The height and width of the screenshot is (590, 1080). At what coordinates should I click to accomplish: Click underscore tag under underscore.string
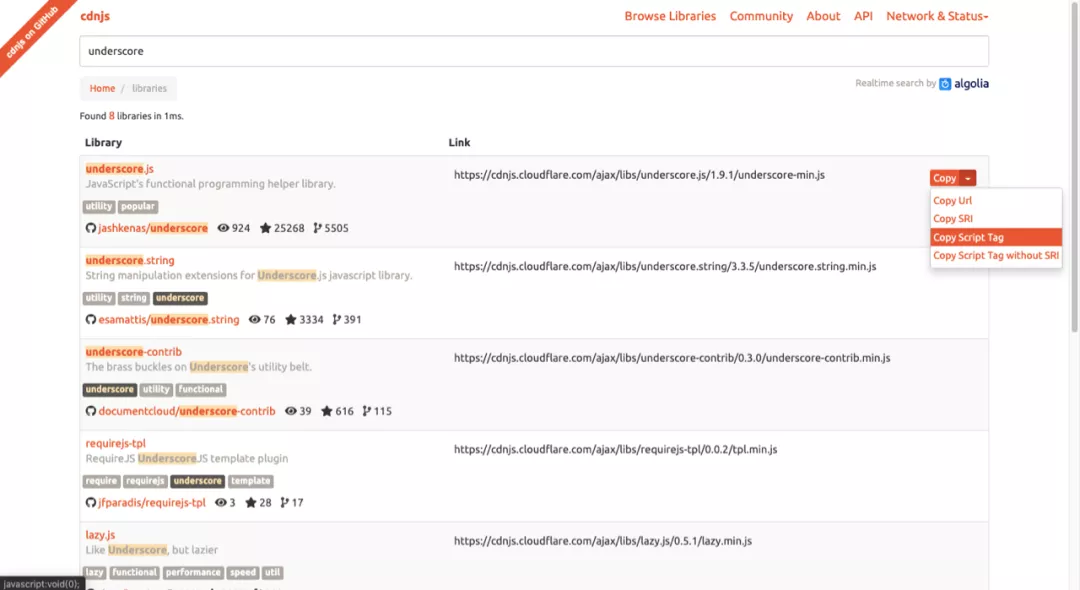[x=180, y=298]
